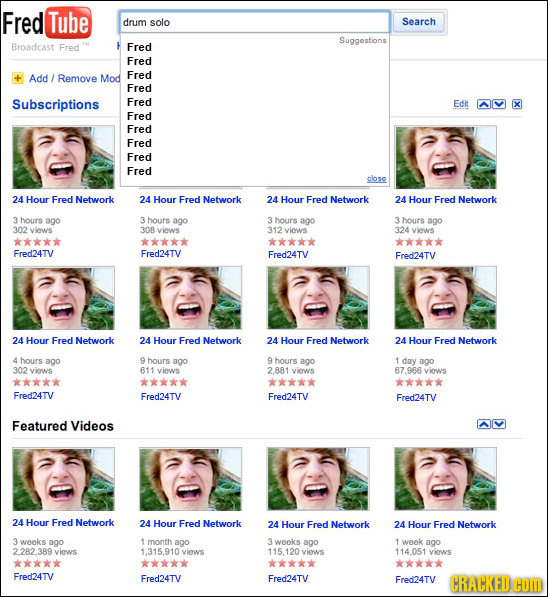Close the search suggestions list
This screenshot has width=548, height=597.
pyautogui.click(x=376, y=178)
